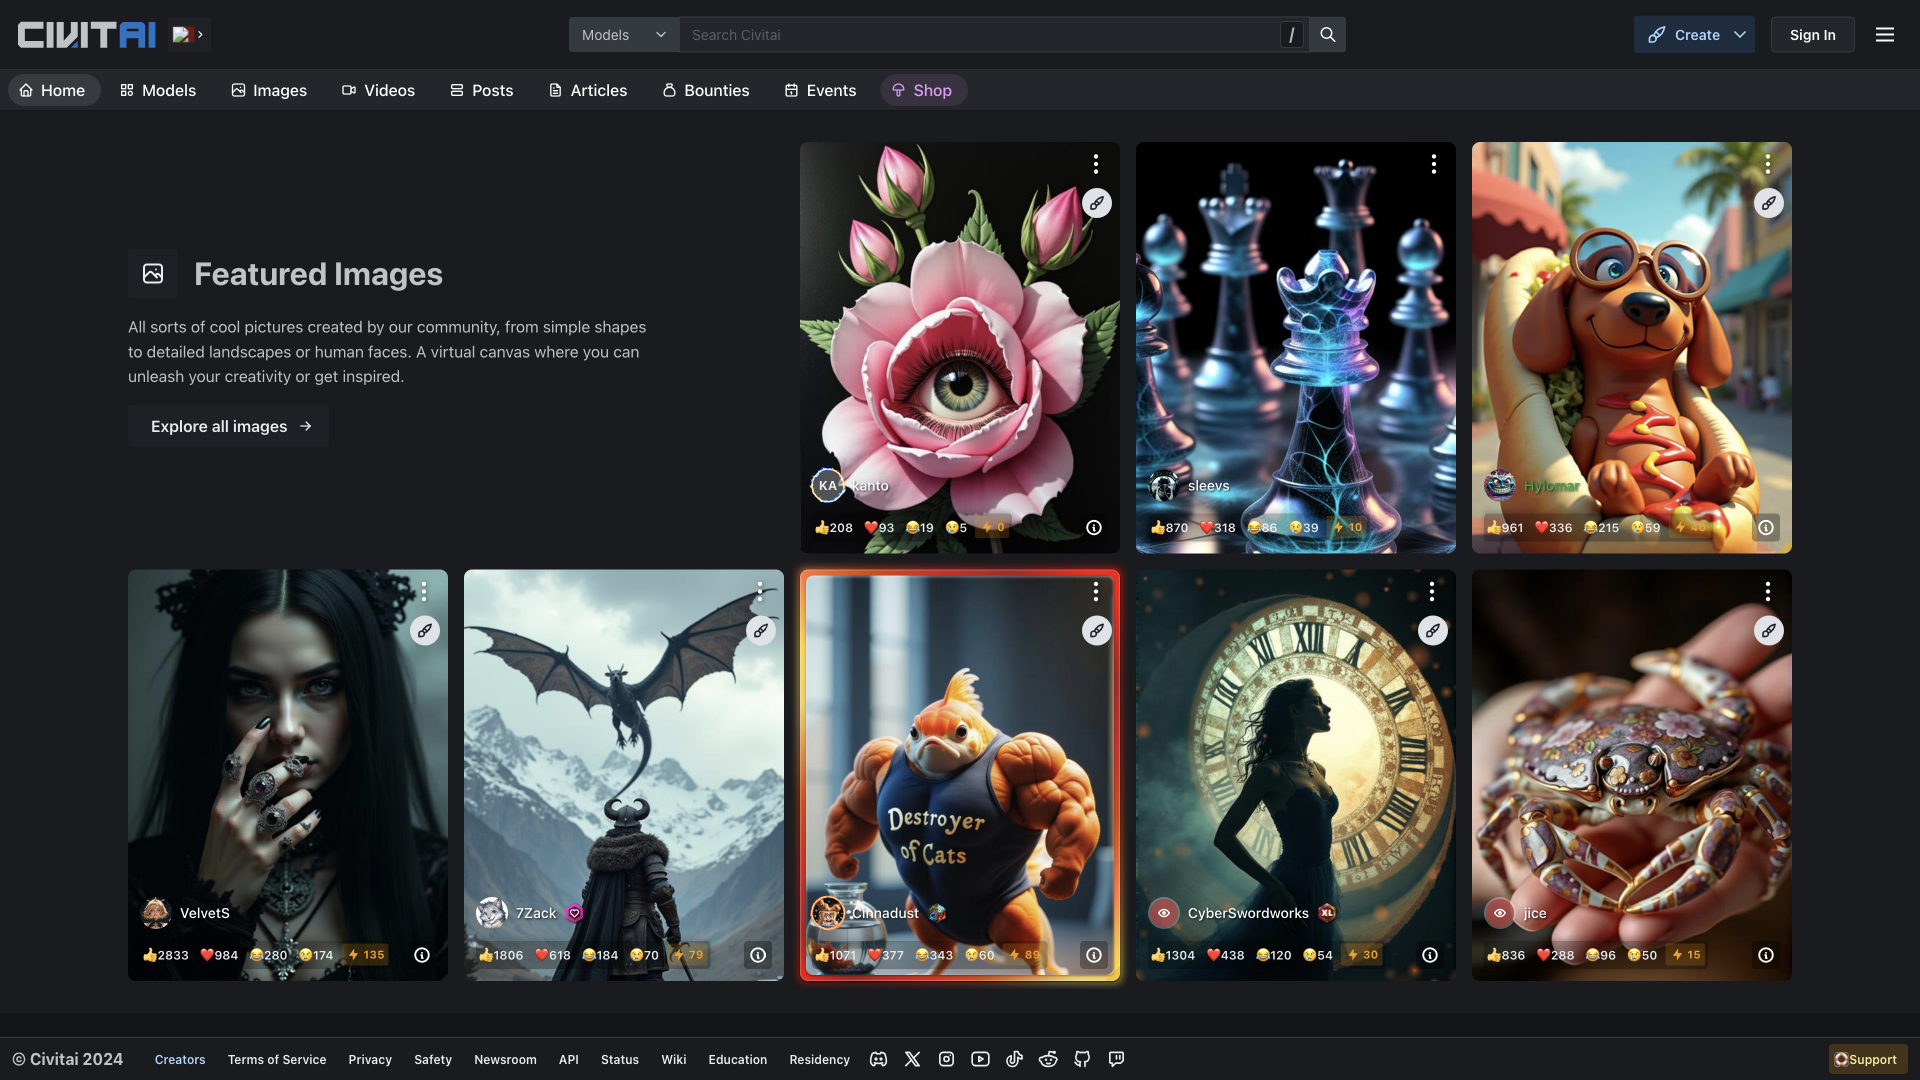1920x1080 pixels.
Task: Click the Create button
Action: (1683, 35)
